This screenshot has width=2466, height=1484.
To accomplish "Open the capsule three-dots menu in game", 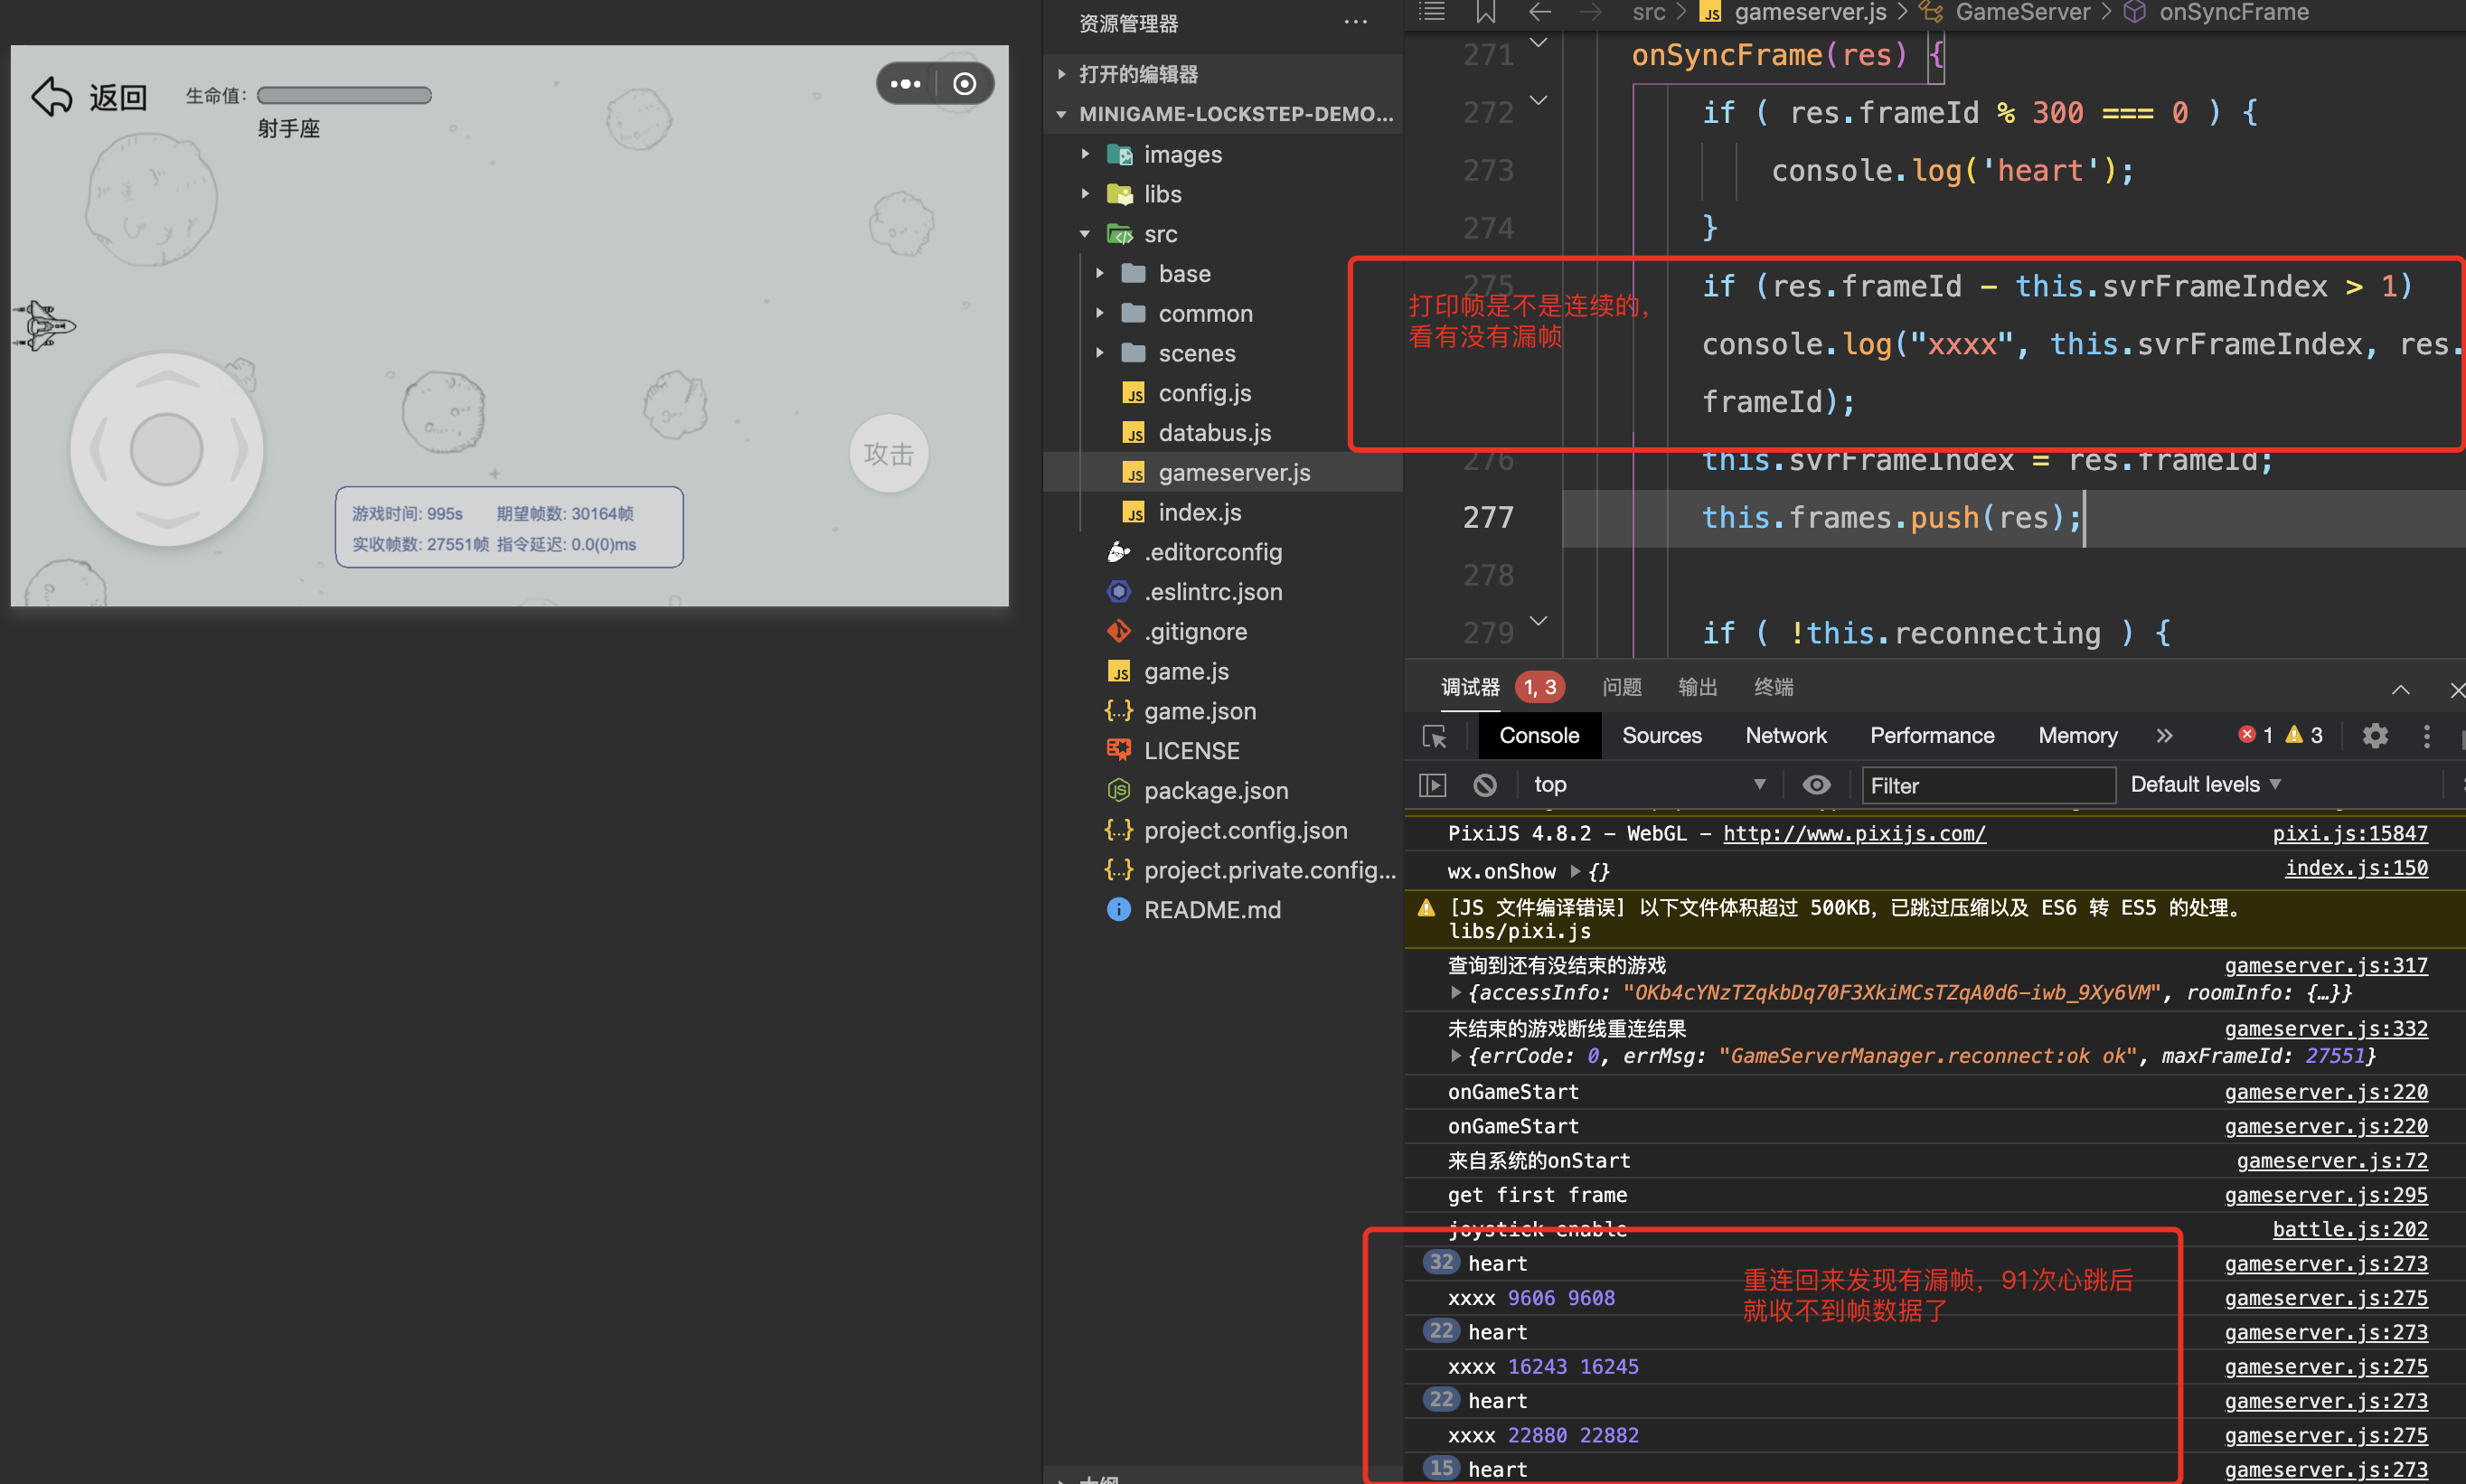I will (x=905, y=84).
